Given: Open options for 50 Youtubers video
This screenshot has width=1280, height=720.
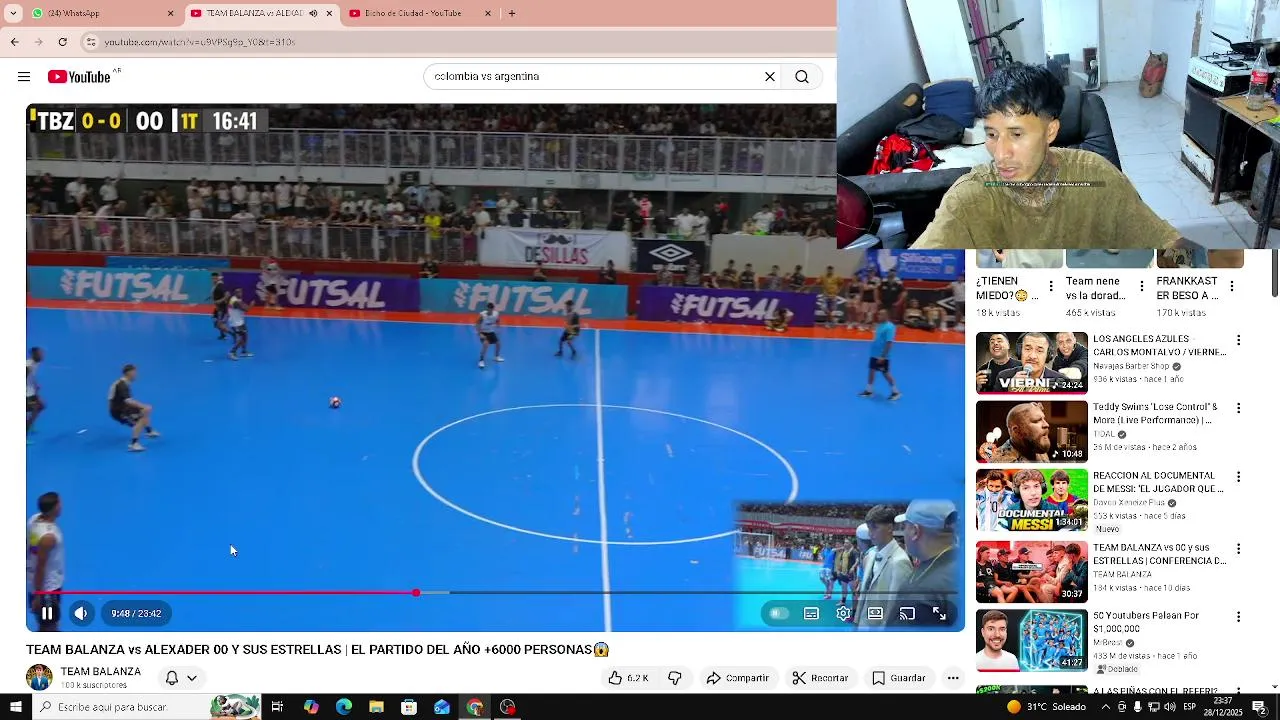Looking at the screenshot, I should pos(1238,617).
